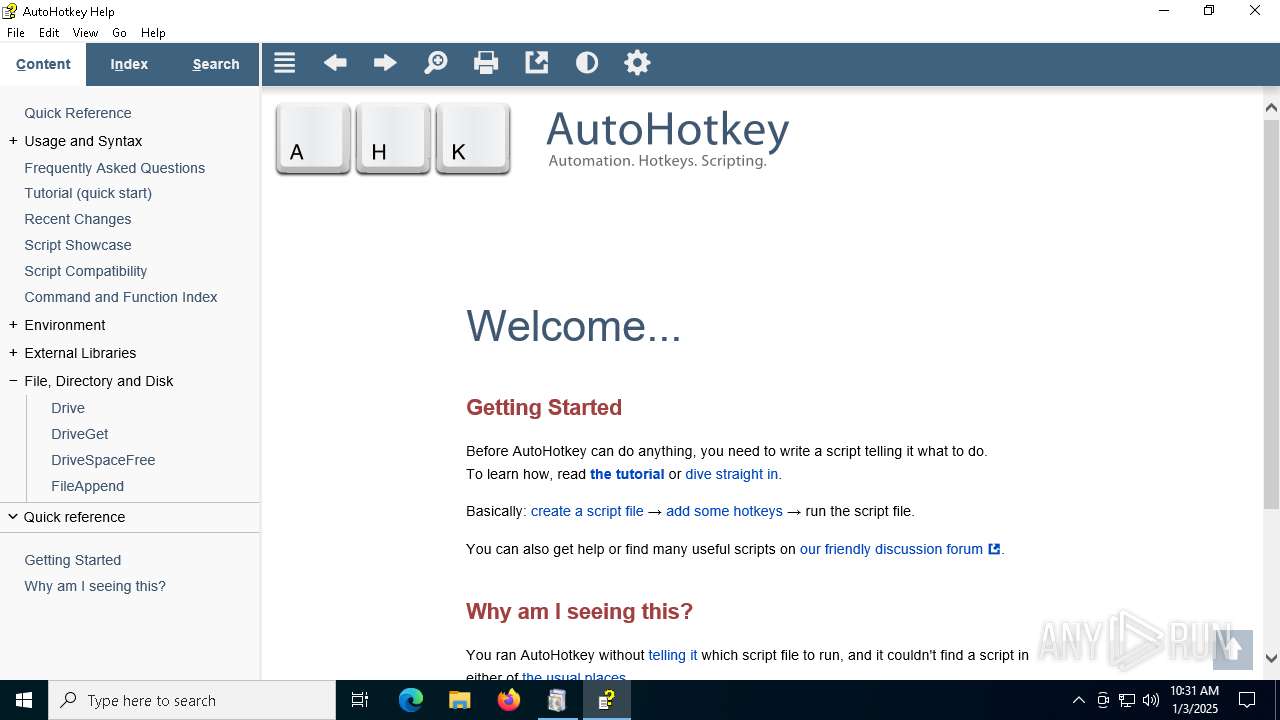Select the DriveSpaceFree topic
1280x720 pixels.
point(103,460)
